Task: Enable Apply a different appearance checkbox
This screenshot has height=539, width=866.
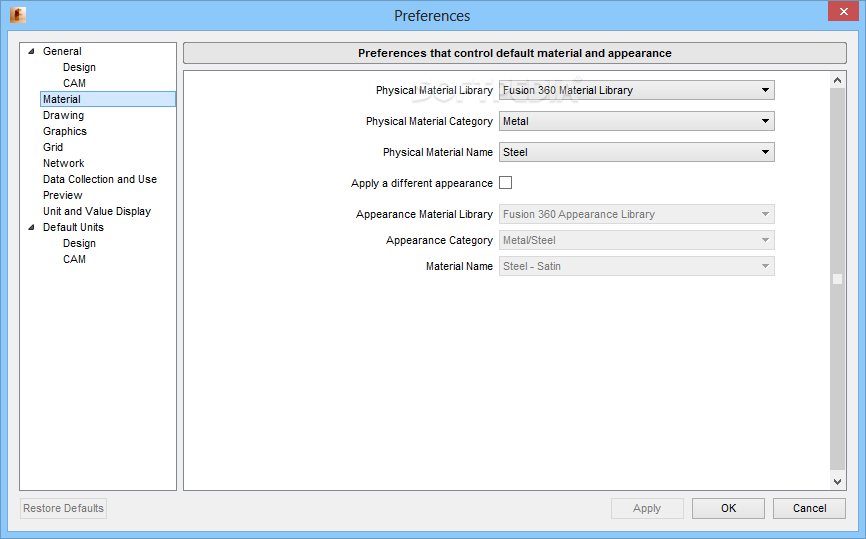Action: pyautogui.click(x=505, y=183)
